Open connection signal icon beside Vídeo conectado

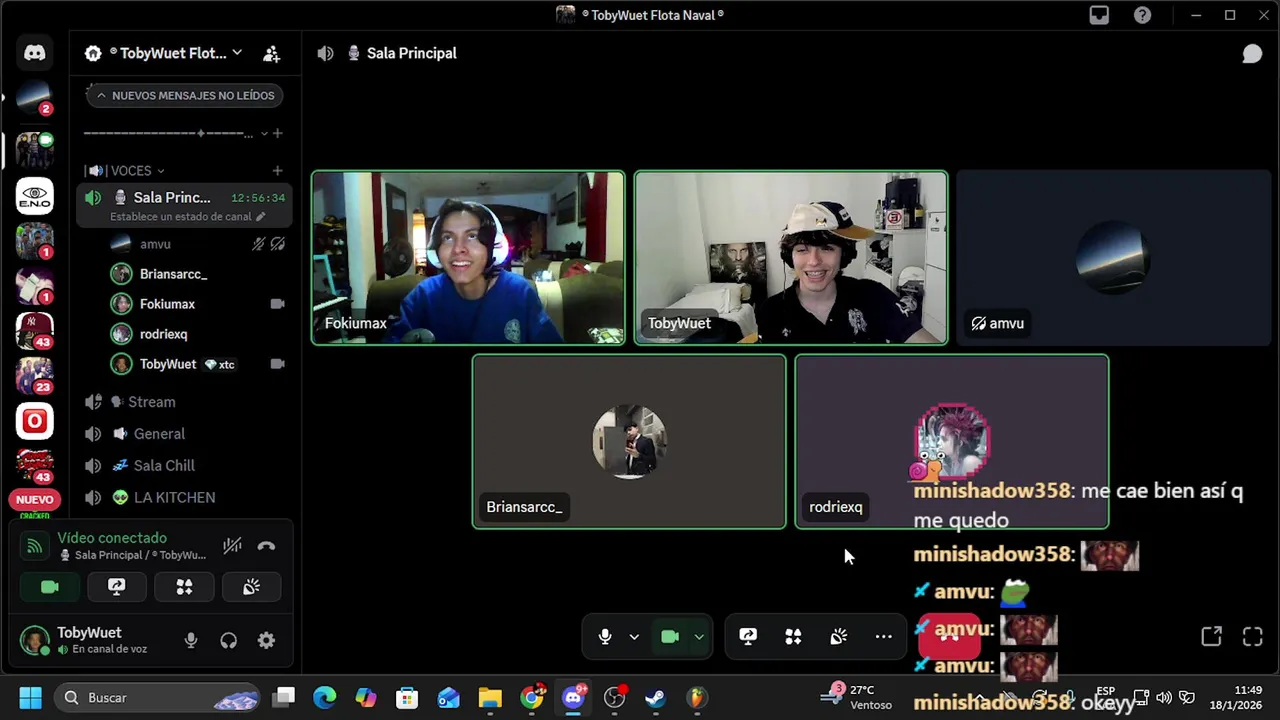tap(34, 546)
